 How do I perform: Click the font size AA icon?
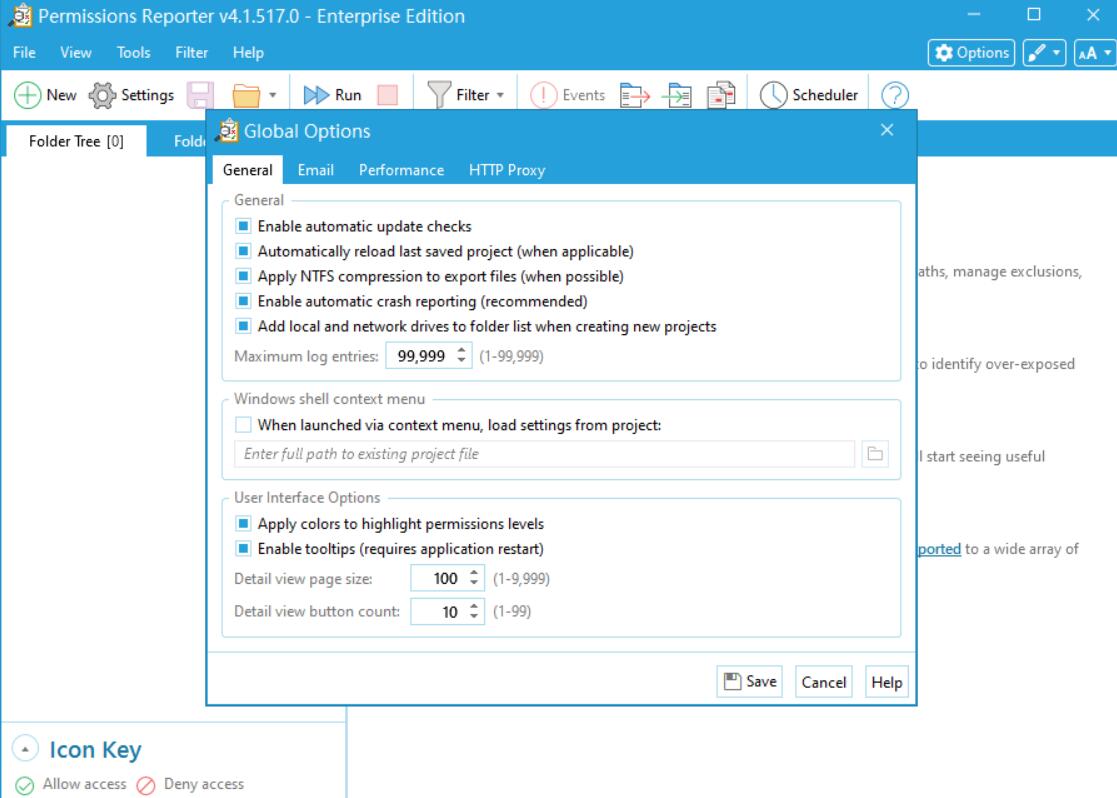click(x=1087, y=53)
